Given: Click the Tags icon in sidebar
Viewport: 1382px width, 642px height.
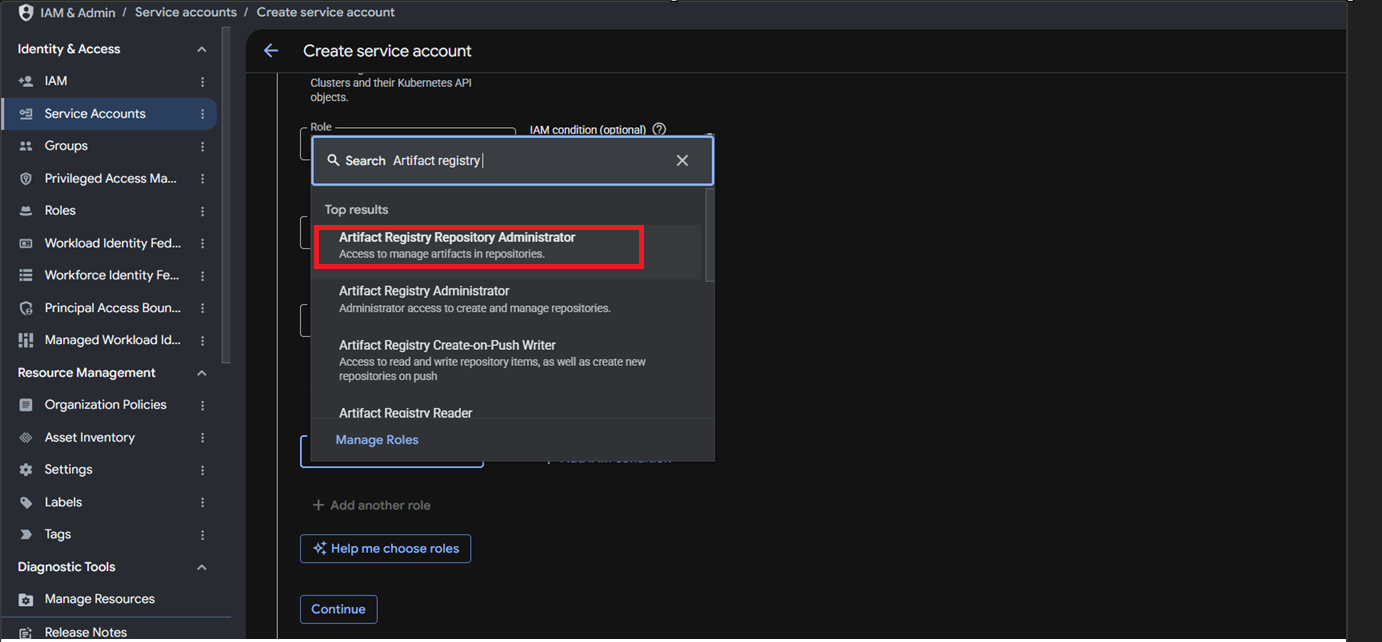Looking at the screenshot, I should tap(26, 534).
